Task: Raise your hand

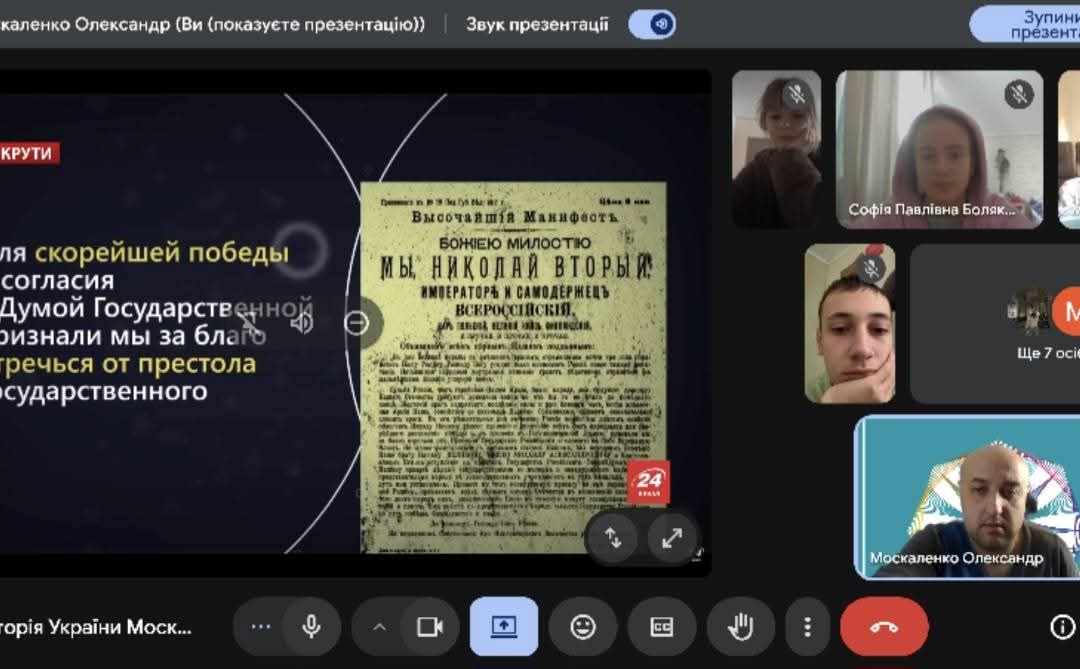Action: tap(740, 626)
